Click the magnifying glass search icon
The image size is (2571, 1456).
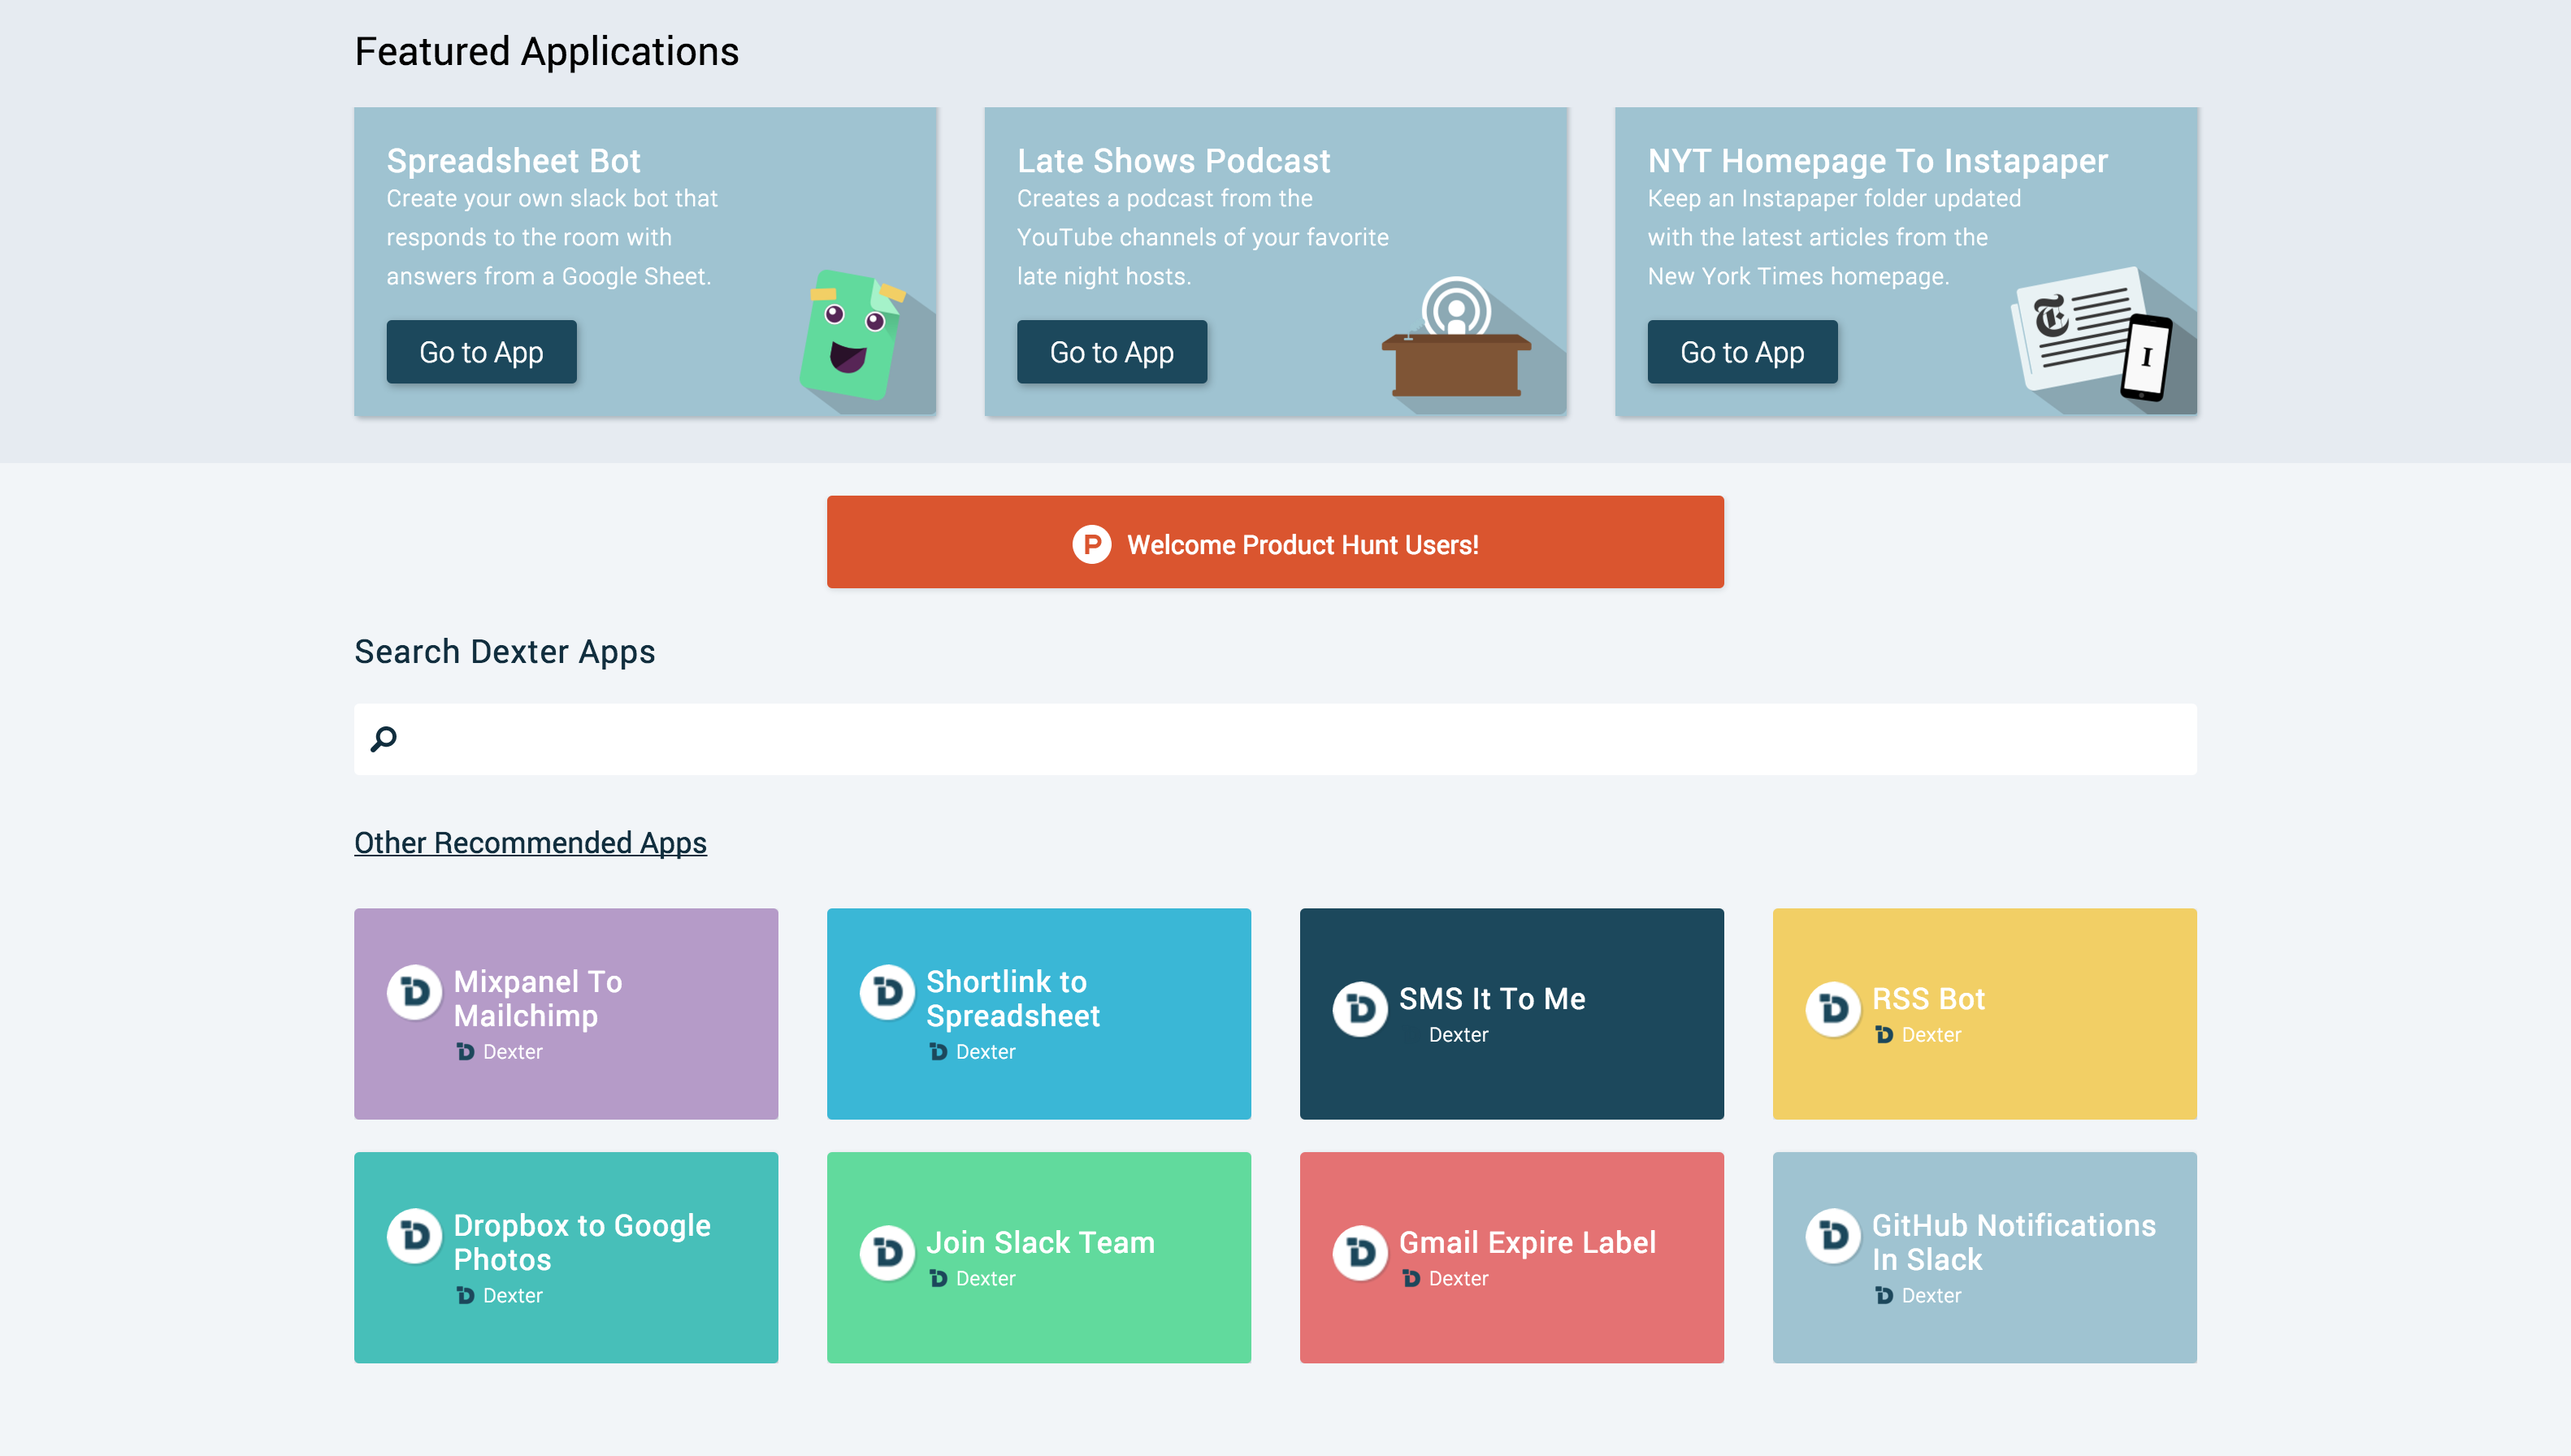point(384,739)
